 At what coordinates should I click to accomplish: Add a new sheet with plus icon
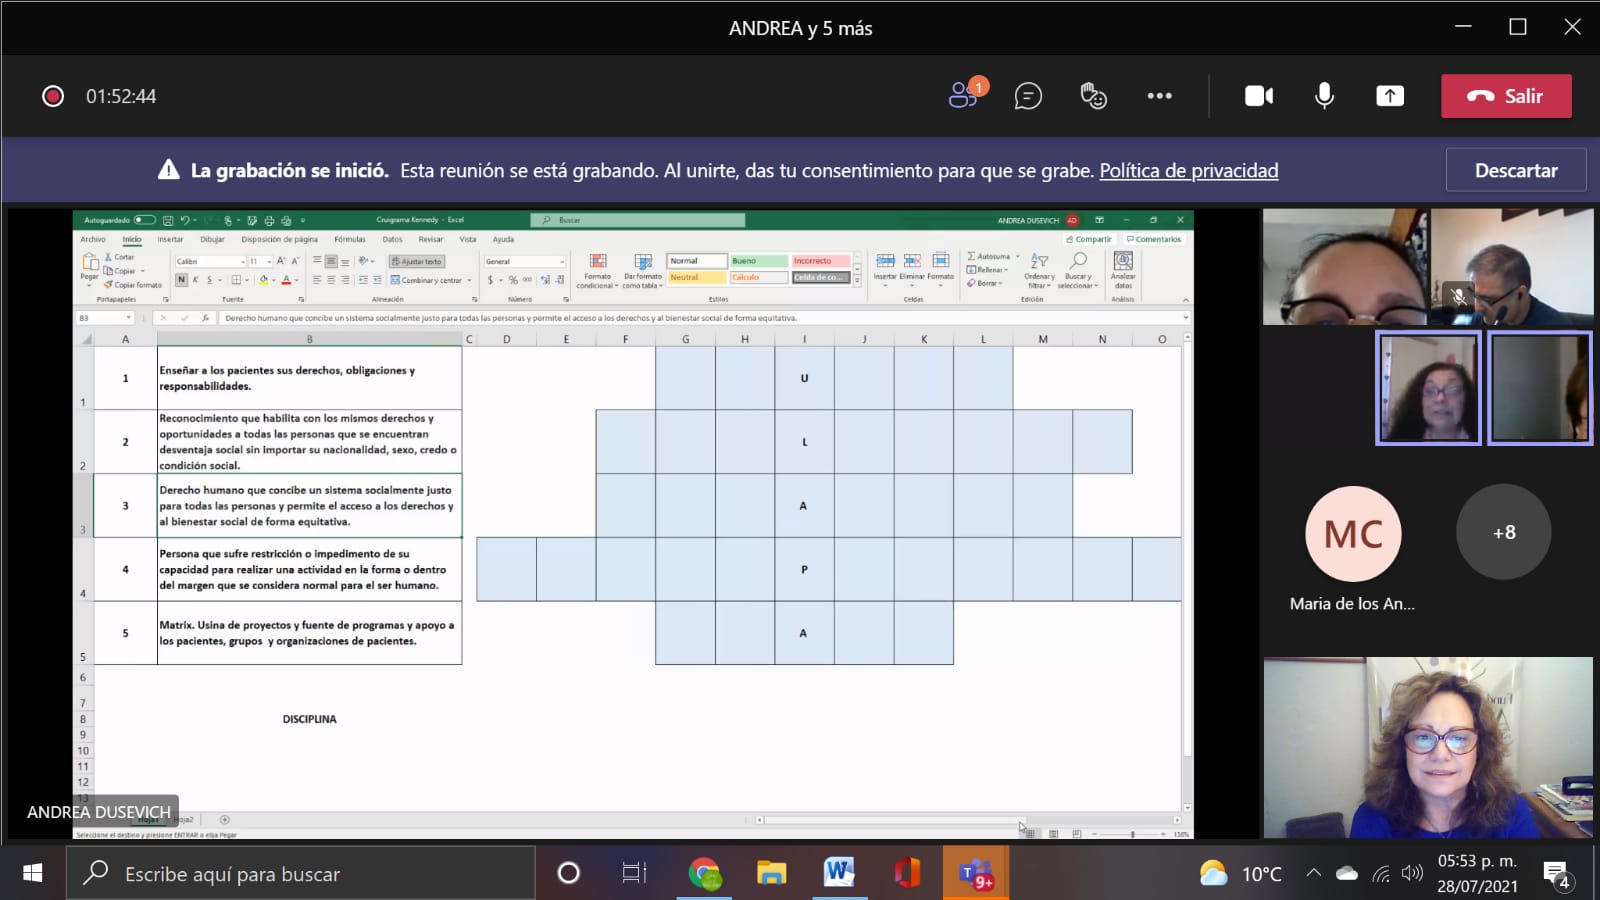click(224, 820)
